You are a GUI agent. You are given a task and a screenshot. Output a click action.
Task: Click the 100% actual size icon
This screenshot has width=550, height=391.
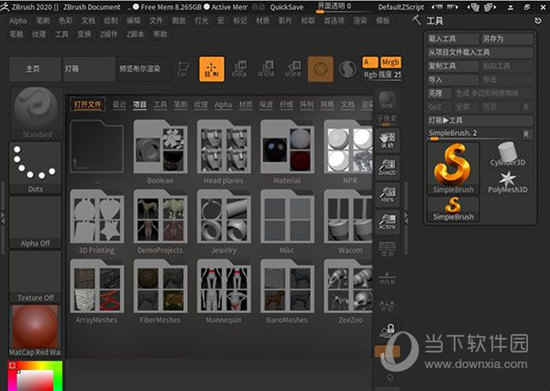point(387,194)
